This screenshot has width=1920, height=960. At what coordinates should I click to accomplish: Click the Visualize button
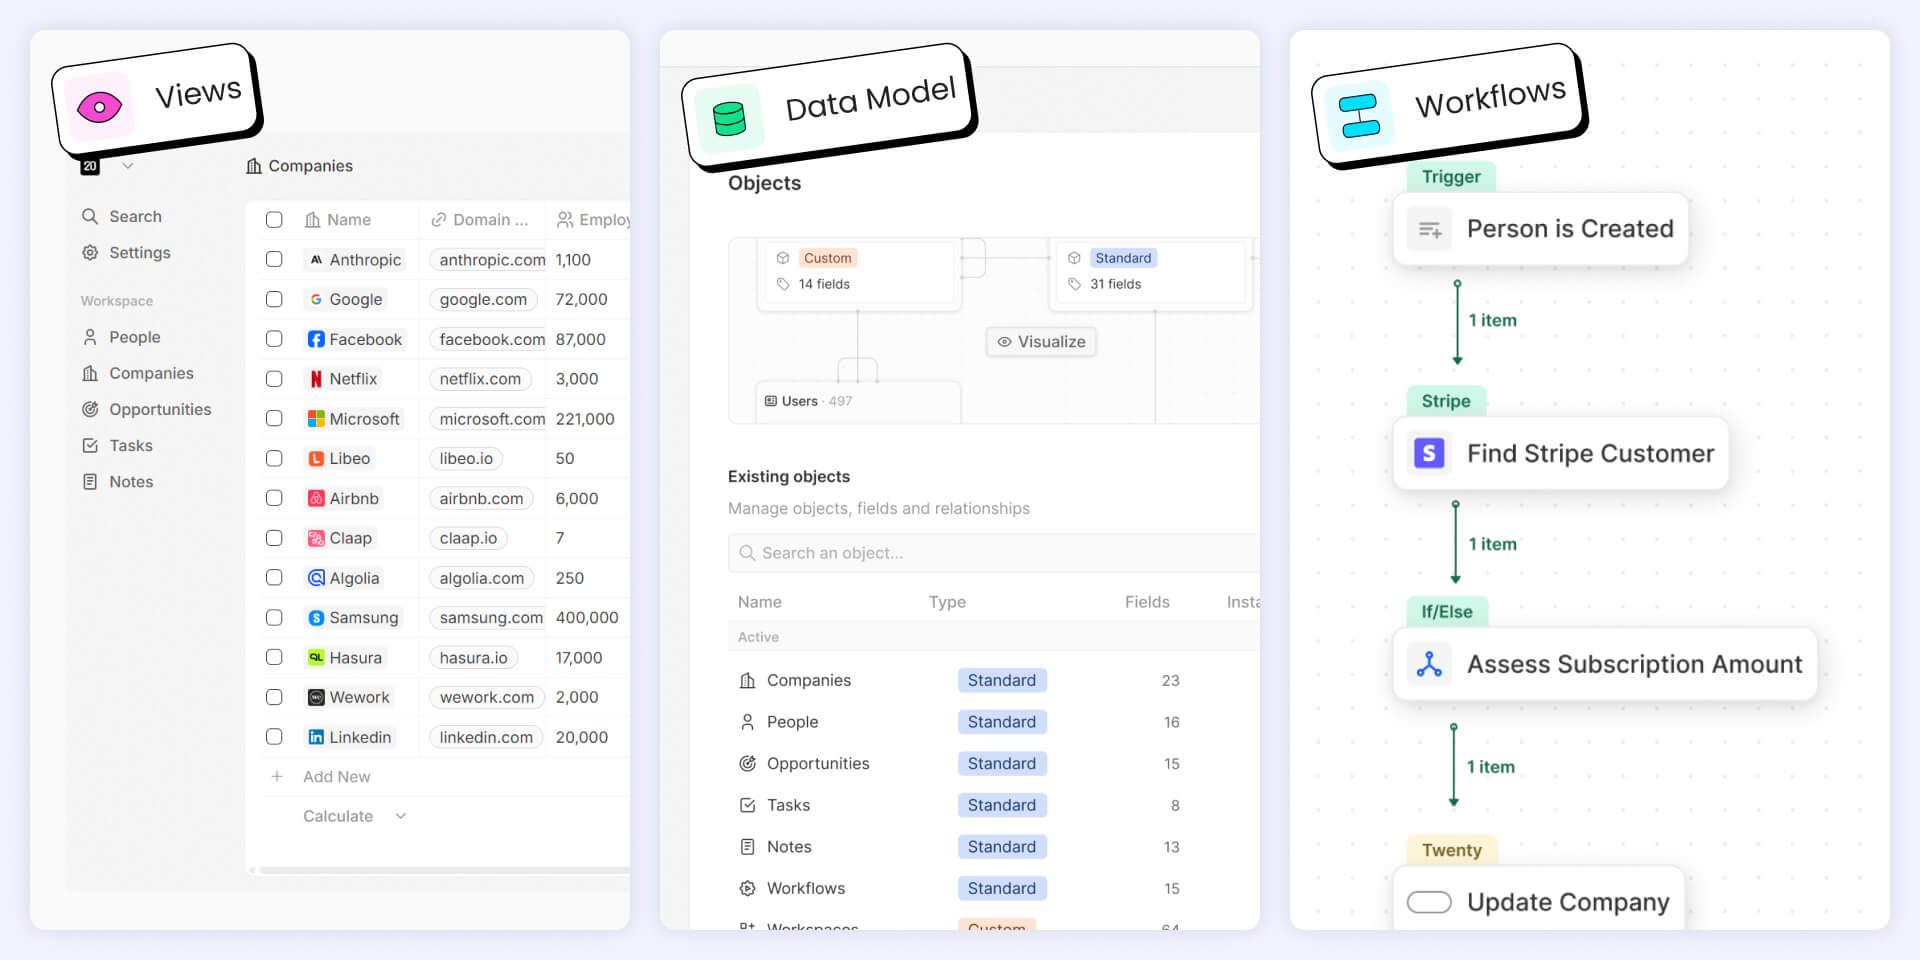click(1041, 341)
